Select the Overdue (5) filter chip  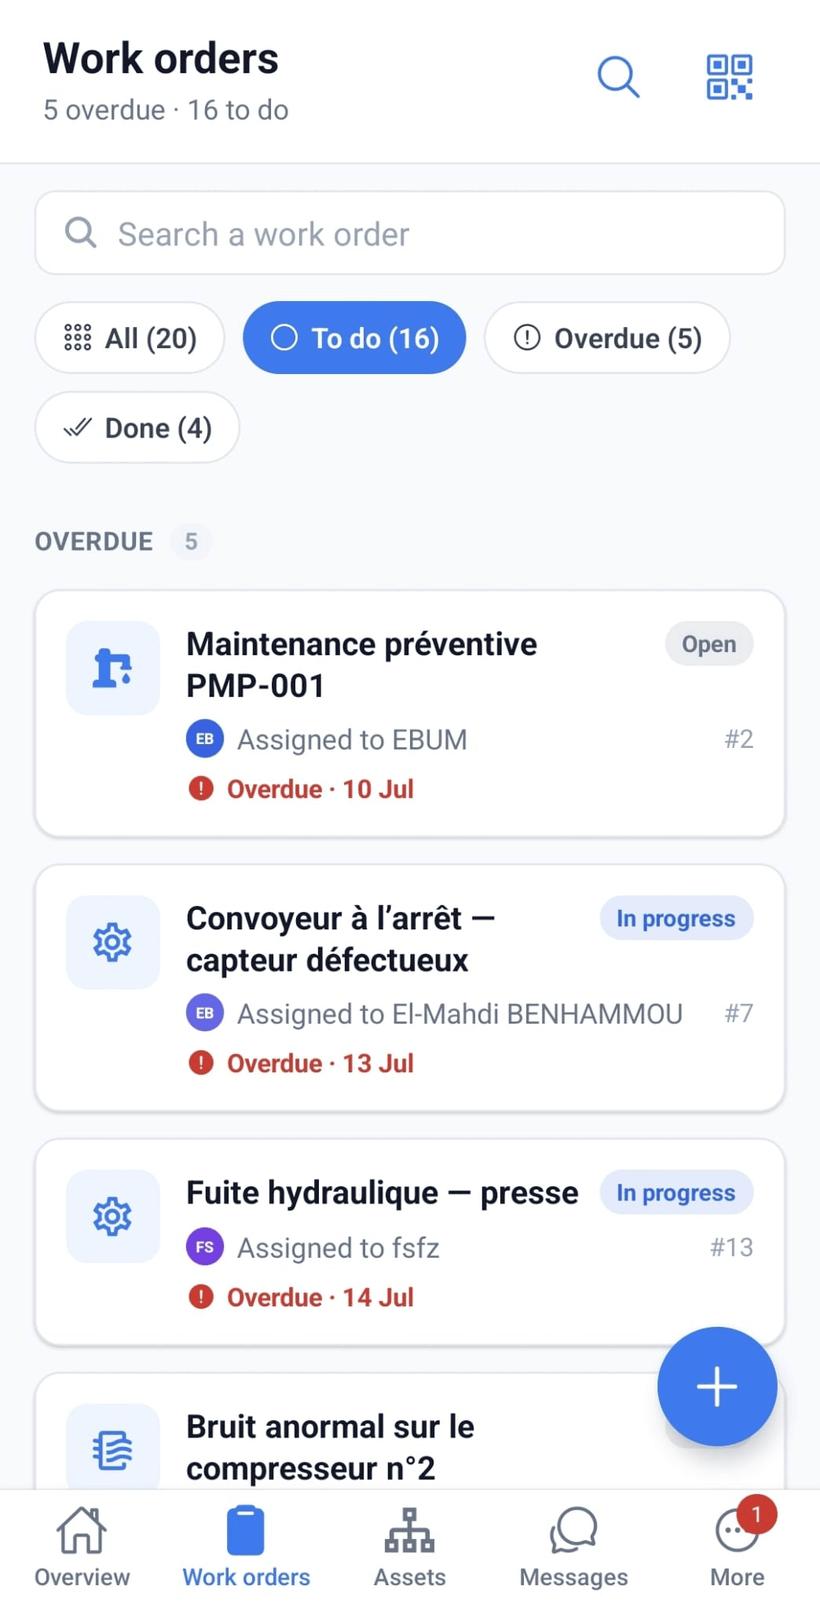tap(607, 338)
